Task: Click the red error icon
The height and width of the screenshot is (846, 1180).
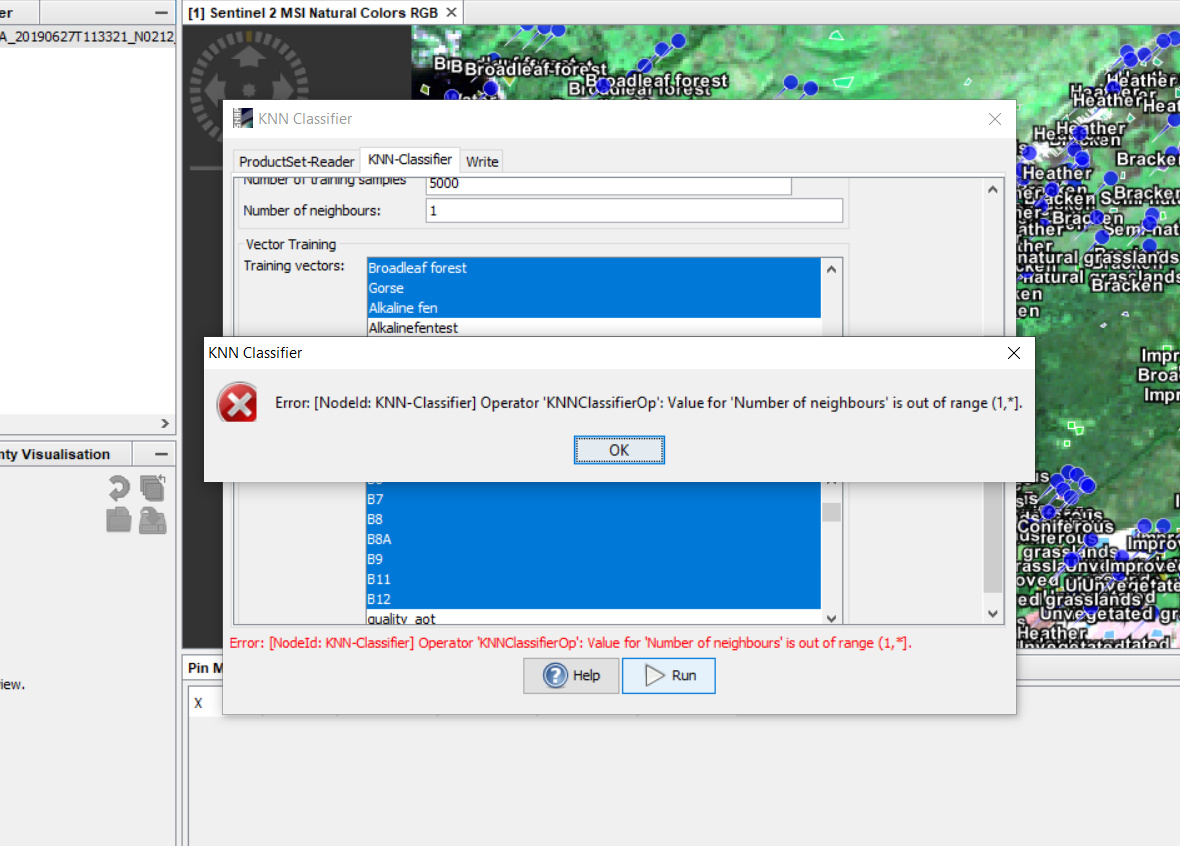Action: pyautogui.click(x=237, y=404)
